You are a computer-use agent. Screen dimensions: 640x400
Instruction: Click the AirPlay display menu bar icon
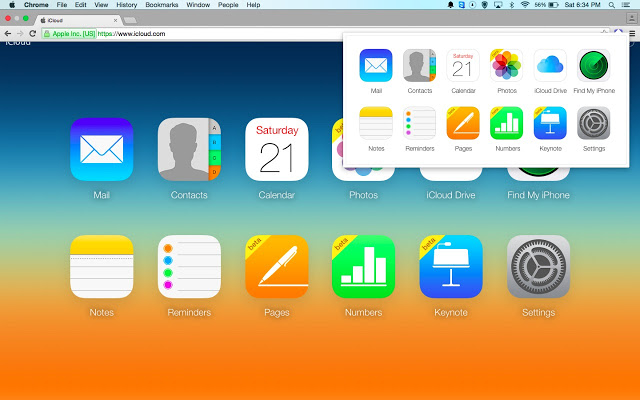tap(498, 5)
